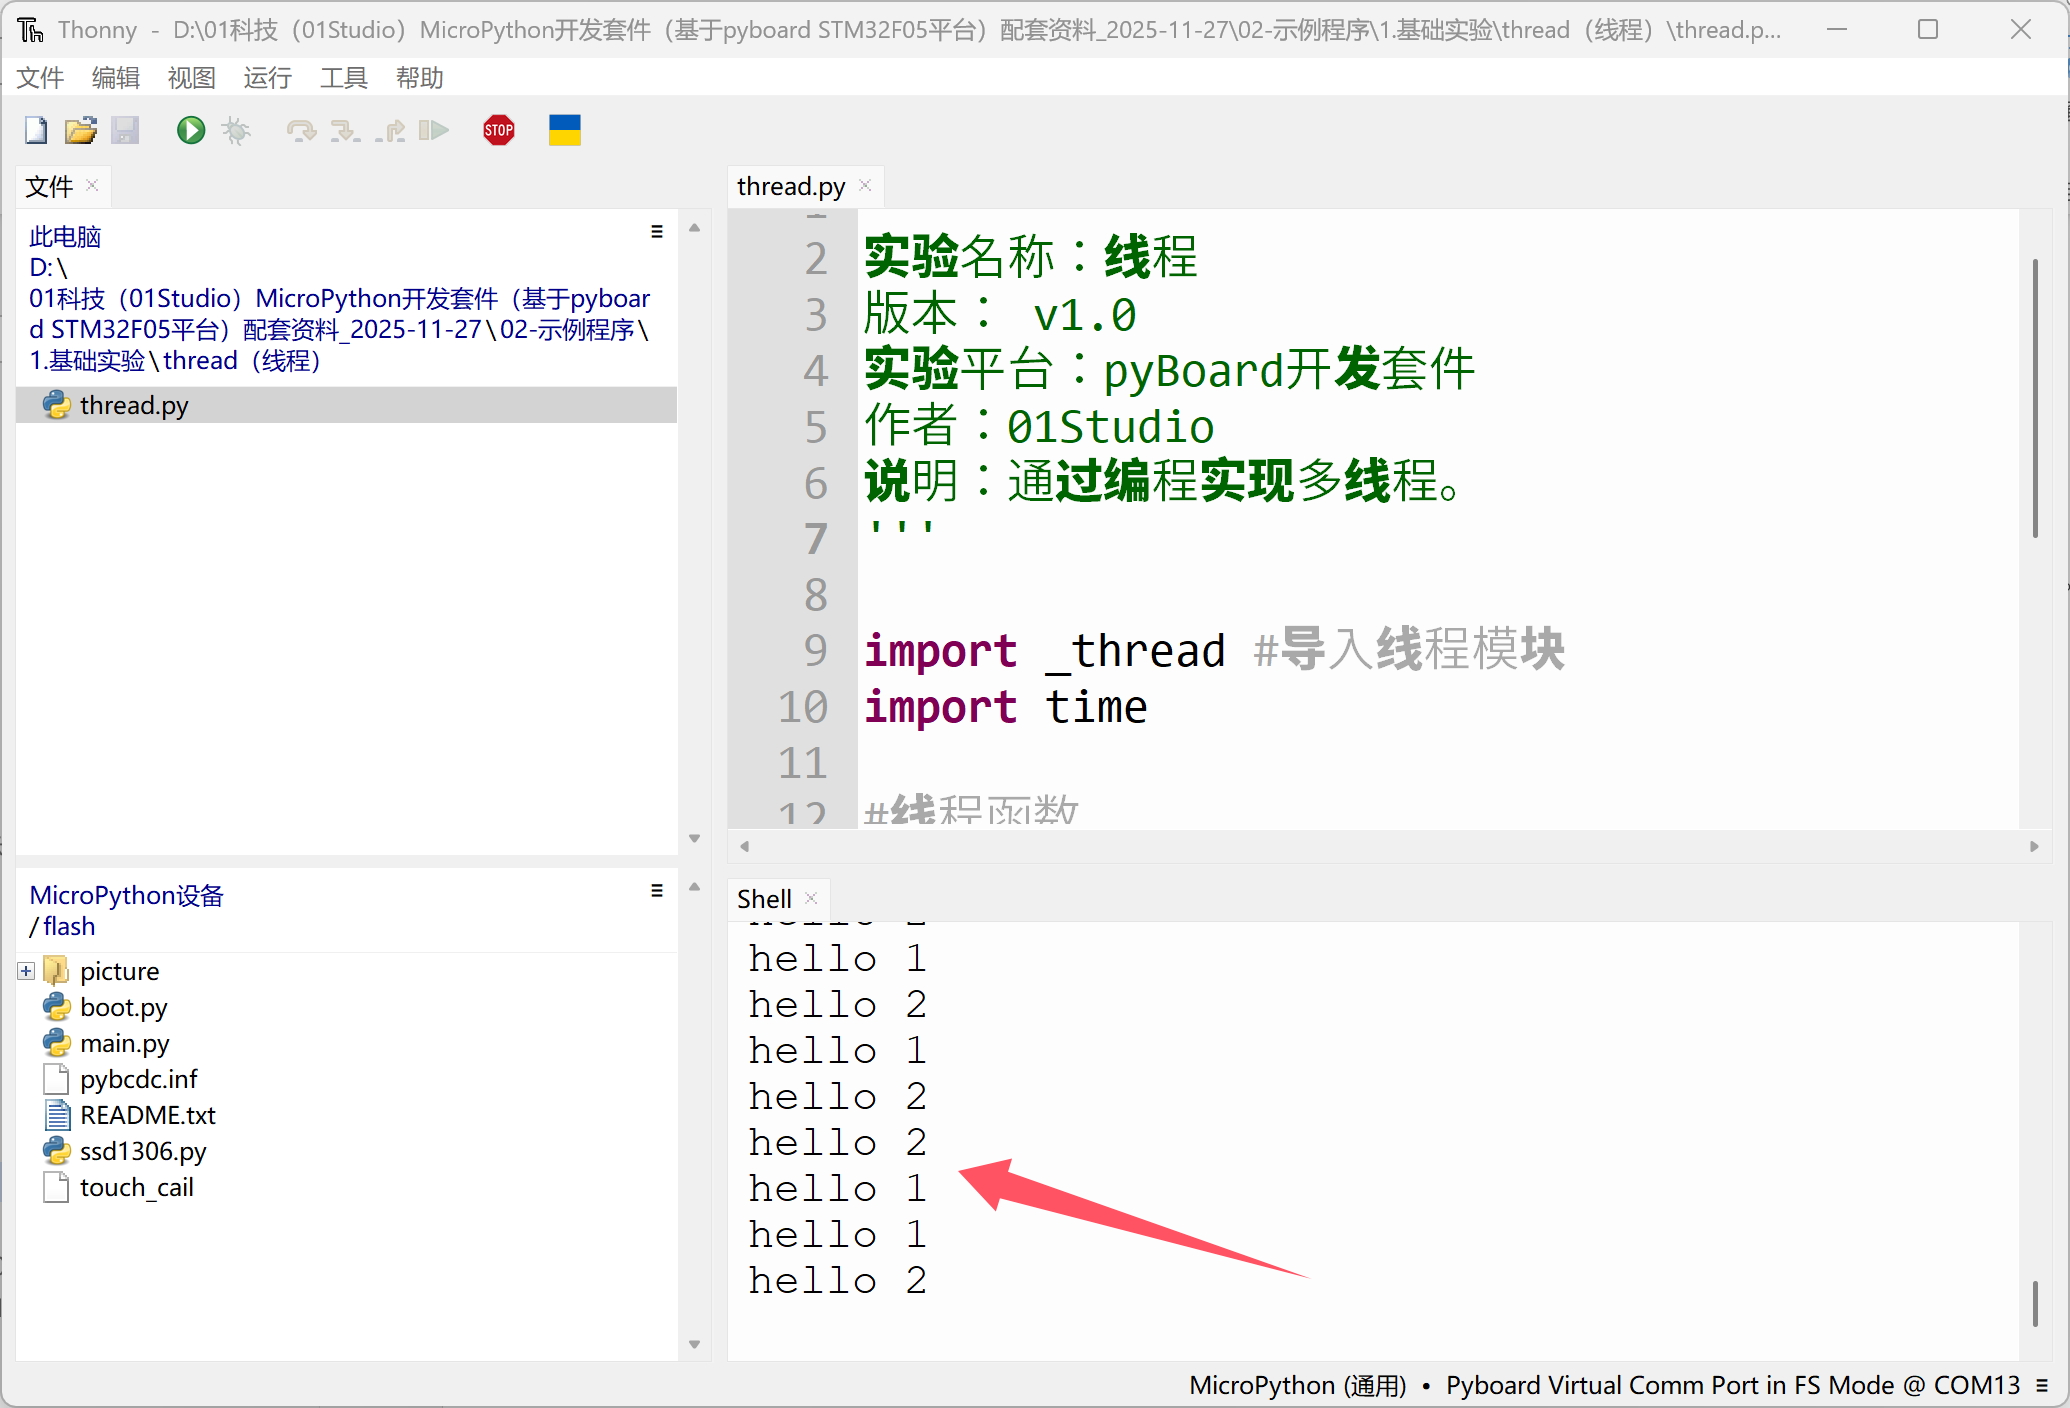
Task: Click the New file toolbar icon
Action: pyautogui.click(x=36, y=130)
